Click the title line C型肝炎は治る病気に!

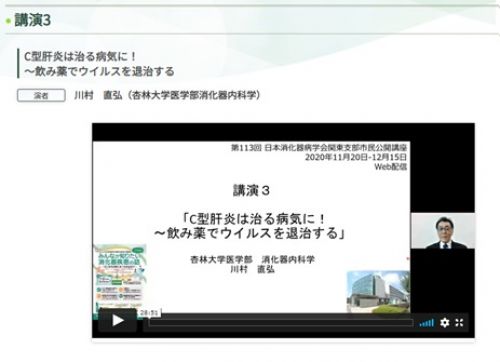point(80,56)
